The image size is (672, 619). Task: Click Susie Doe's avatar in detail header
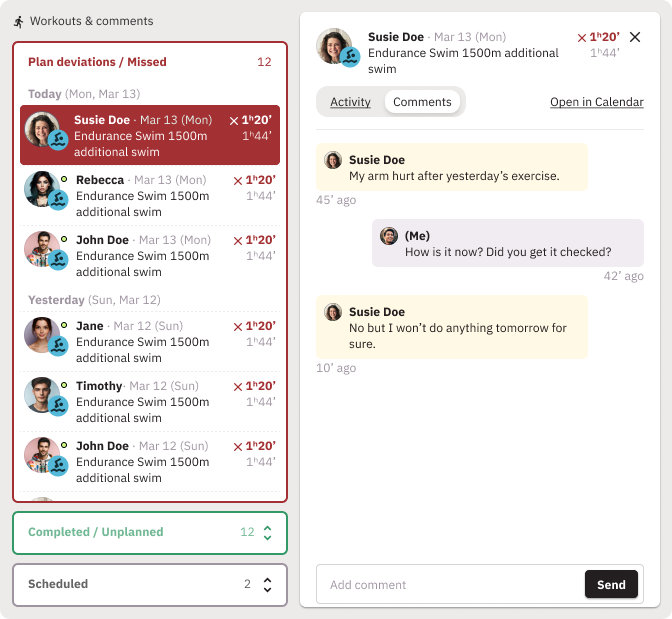click(335, 46)
